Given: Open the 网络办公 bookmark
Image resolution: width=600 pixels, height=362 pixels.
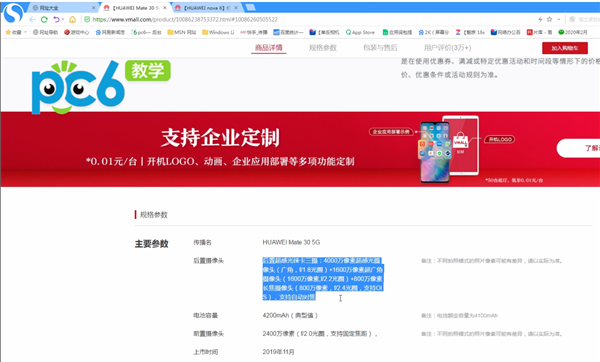Looking at the screenshot, I should coord(505,32).
